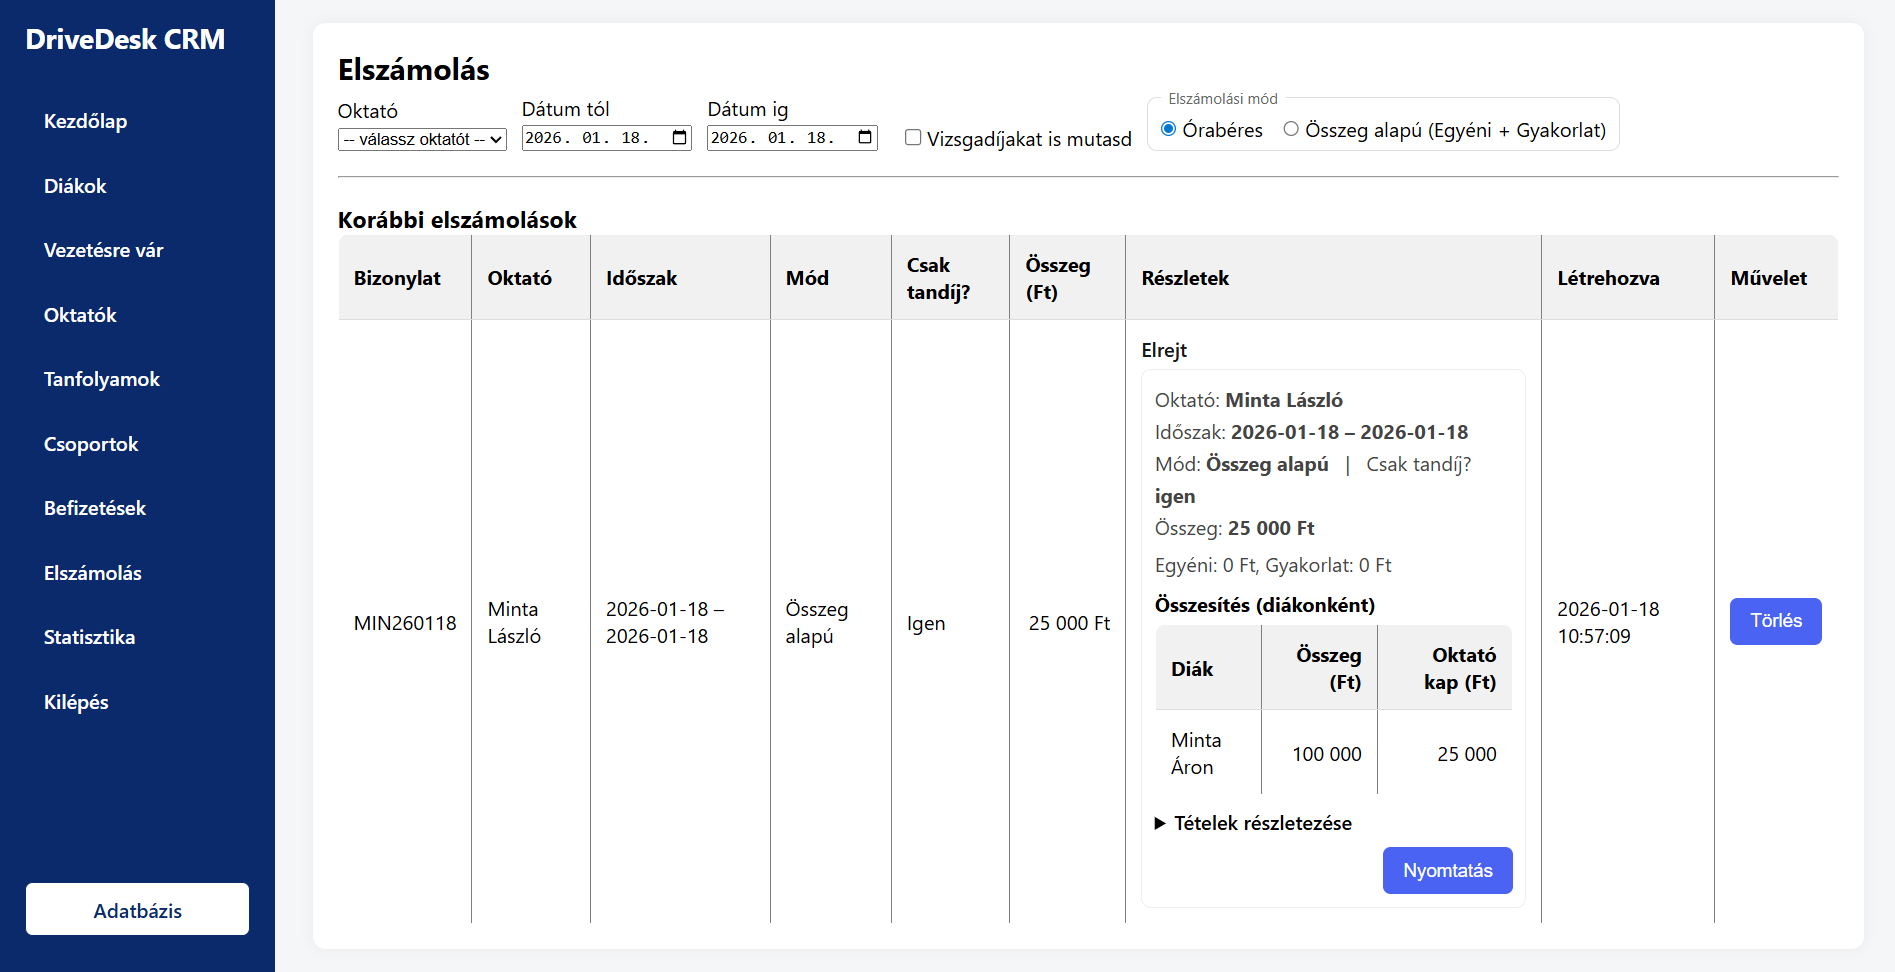1895x972 pixels.
Task: Open Elszámolás in sidebar
Action: point(93,573)
